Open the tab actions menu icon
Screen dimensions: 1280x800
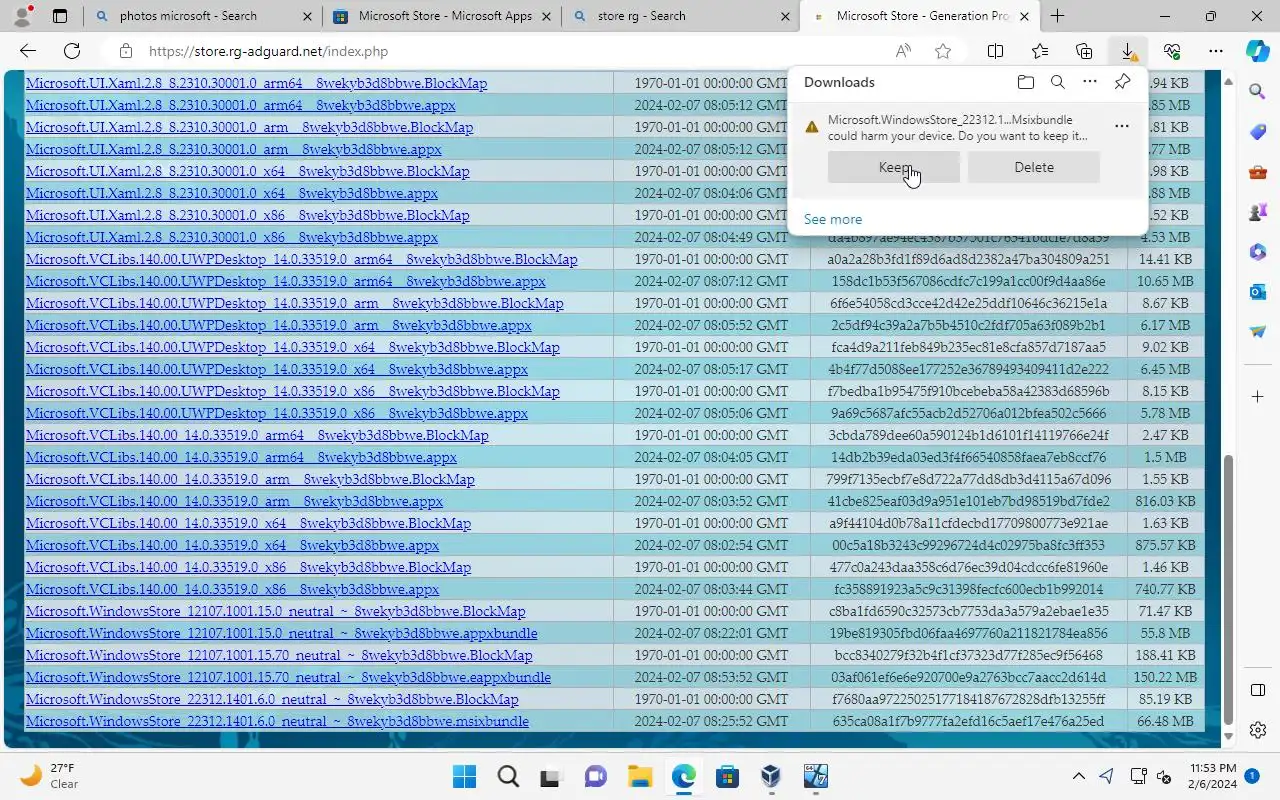click(x=60, y=16)
